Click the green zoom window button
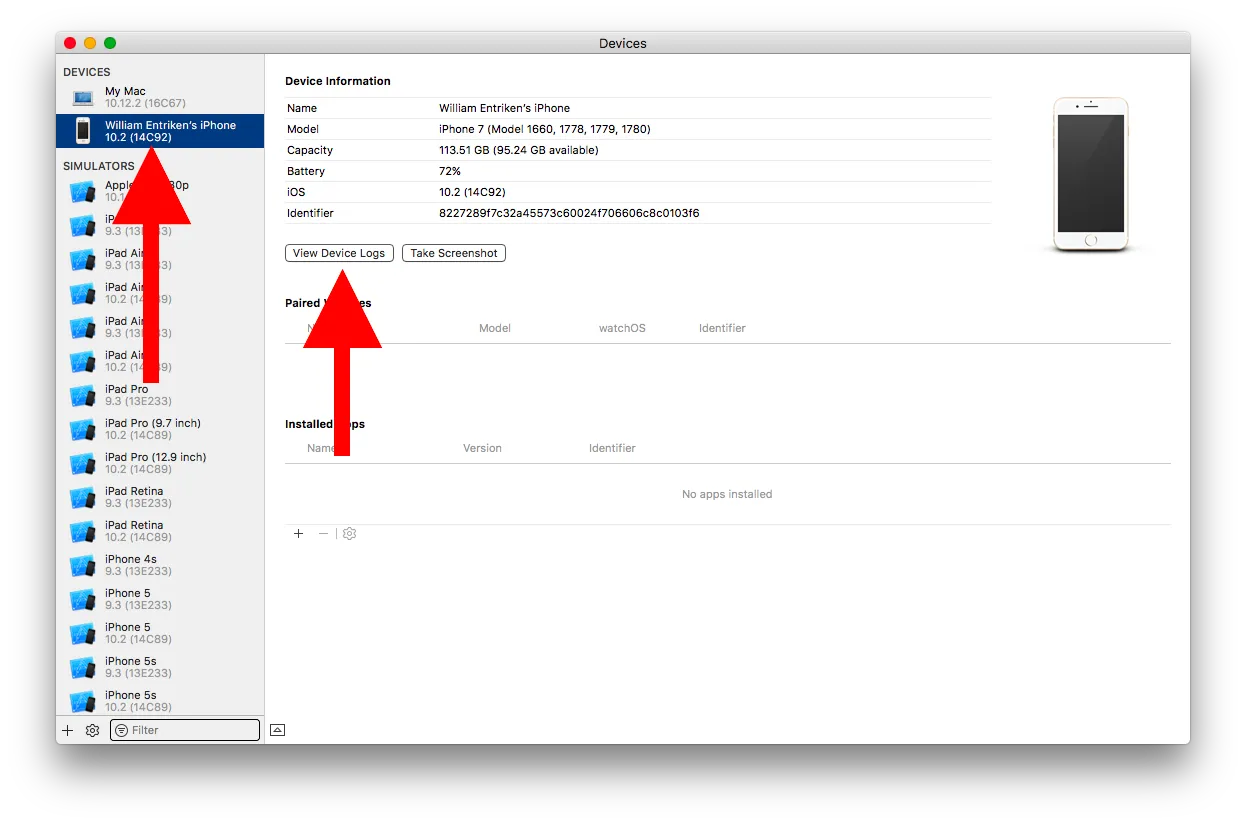 tap(110, 43)
